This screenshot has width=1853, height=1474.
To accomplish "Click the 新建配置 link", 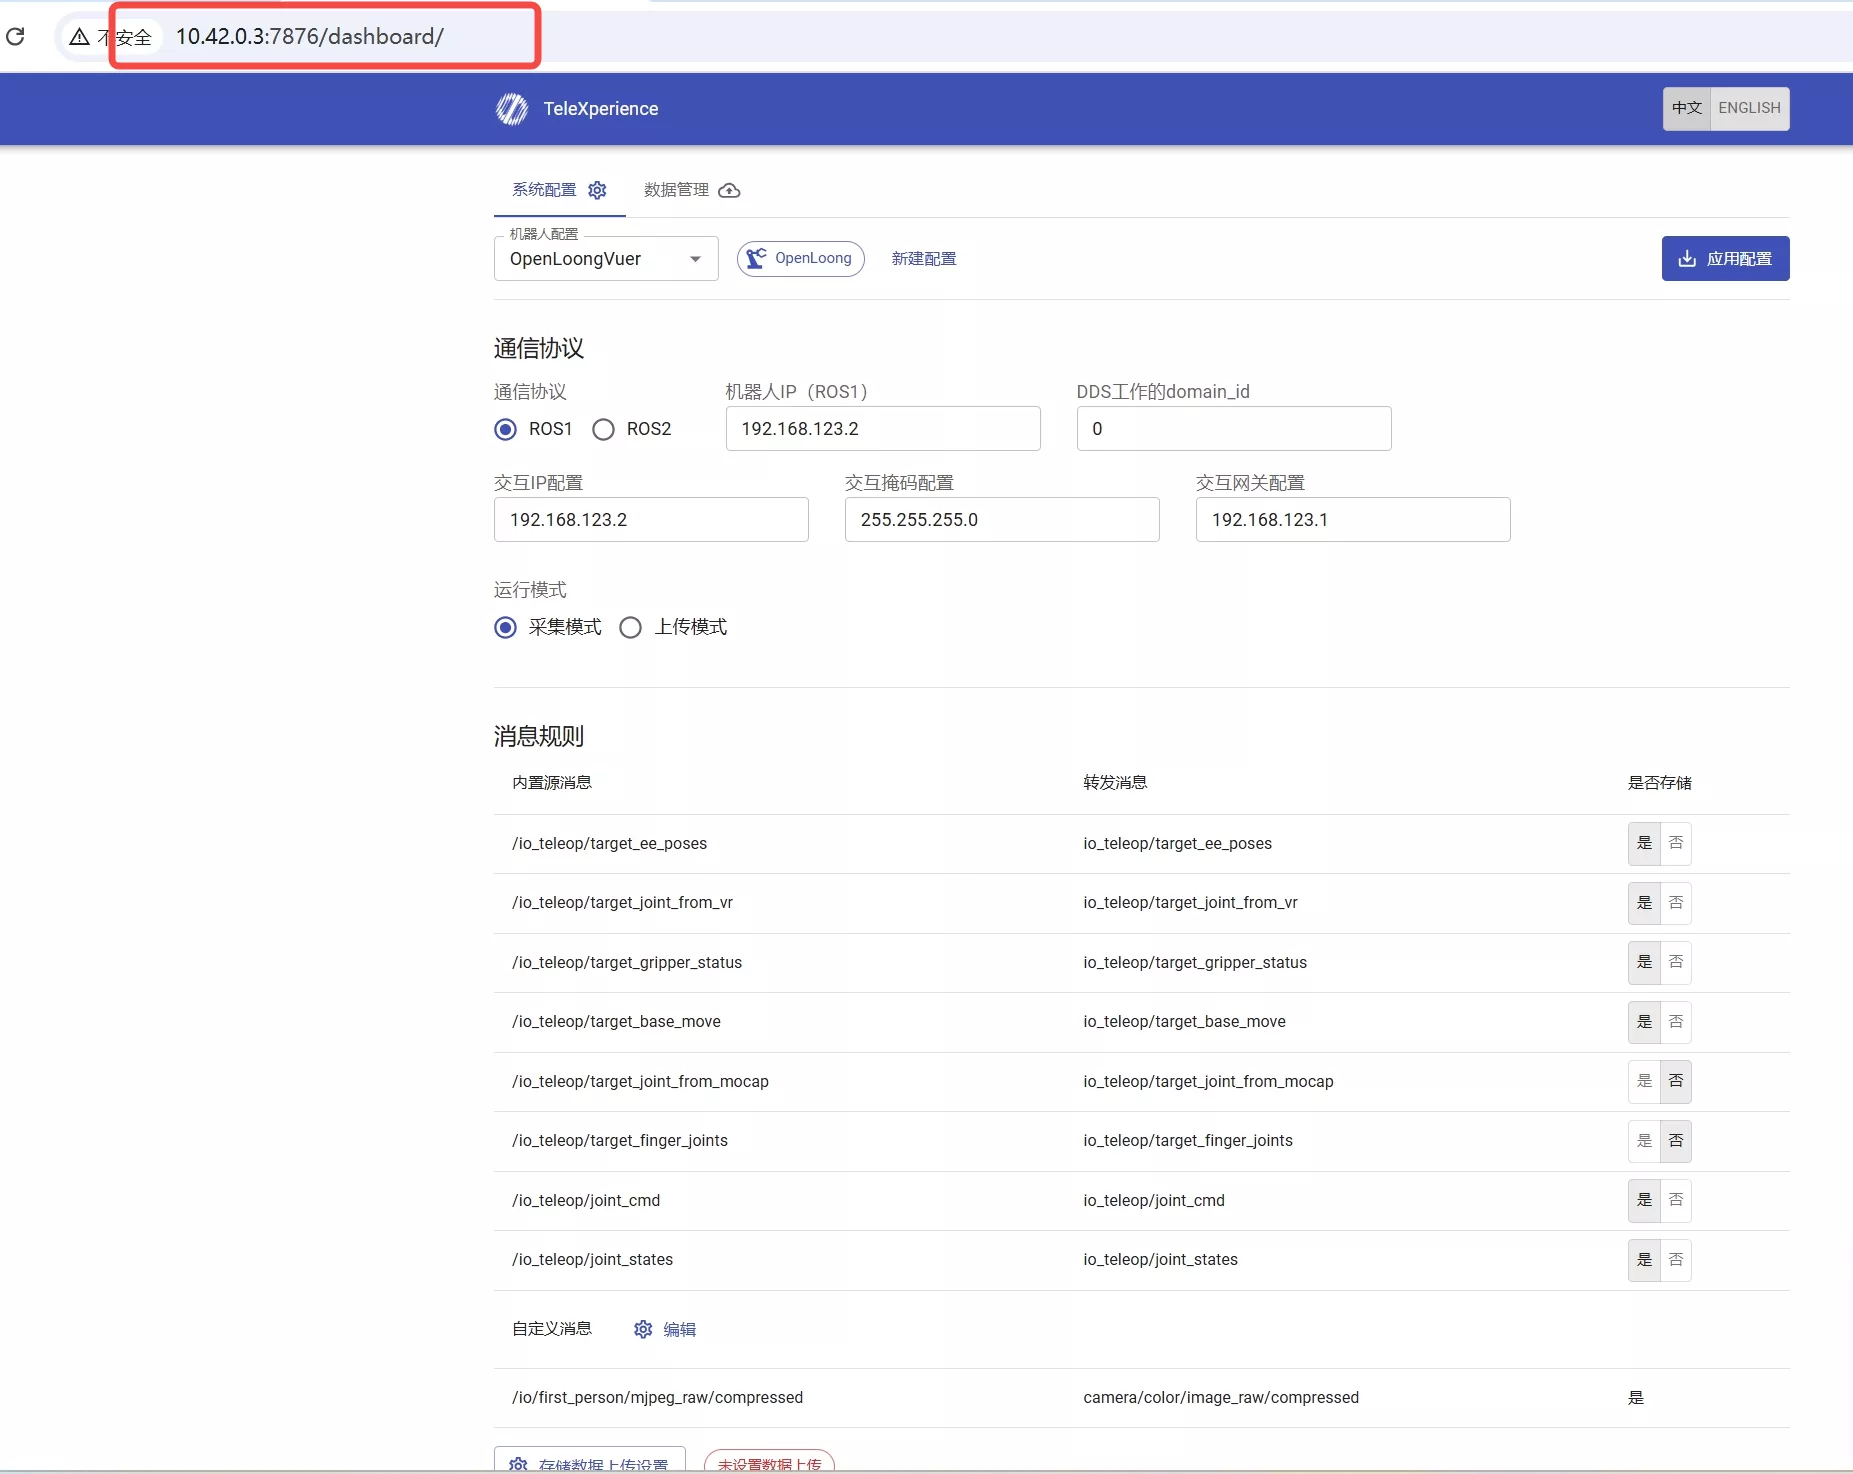I will tap(924, 259).
